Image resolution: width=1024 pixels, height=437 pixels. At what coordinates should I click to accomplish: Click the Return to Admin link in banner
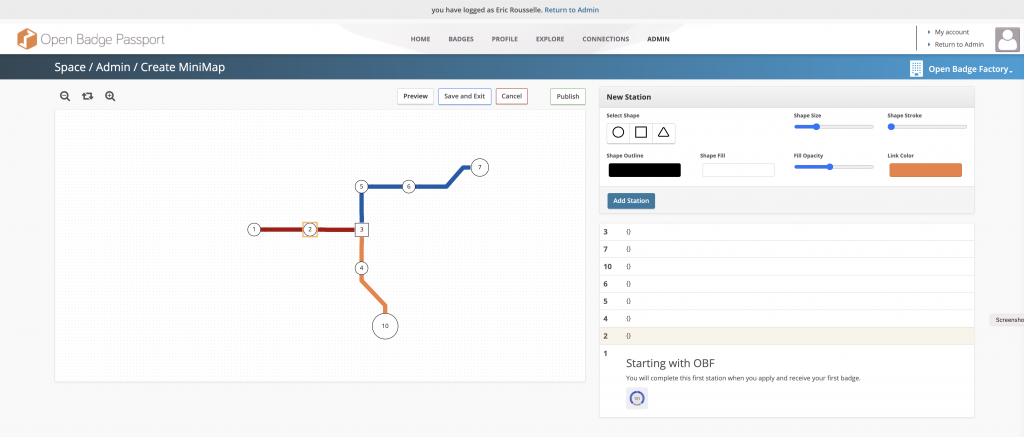[571, 10]
